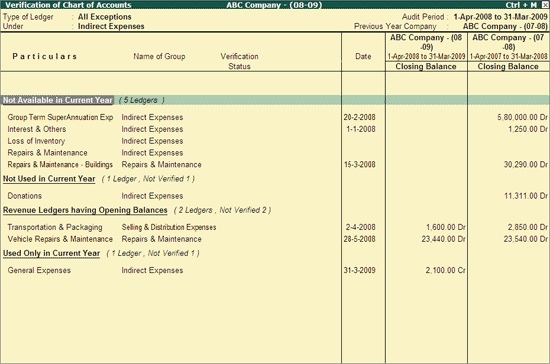This screenshot has width=550, height=364.
Task: Collapse the 'Used Only in Current Year' group
Action: pos(52,253)
